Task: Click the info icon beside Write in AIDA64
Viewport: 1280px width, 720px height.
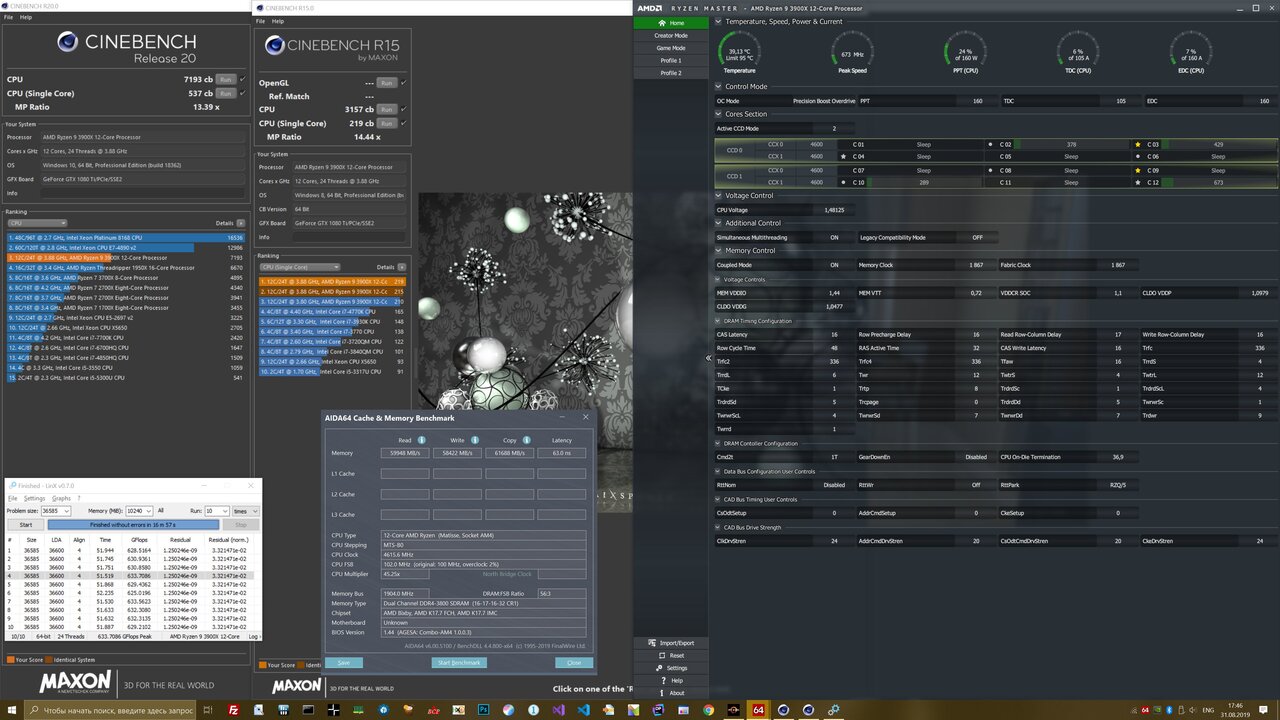Action: [474, 440]
